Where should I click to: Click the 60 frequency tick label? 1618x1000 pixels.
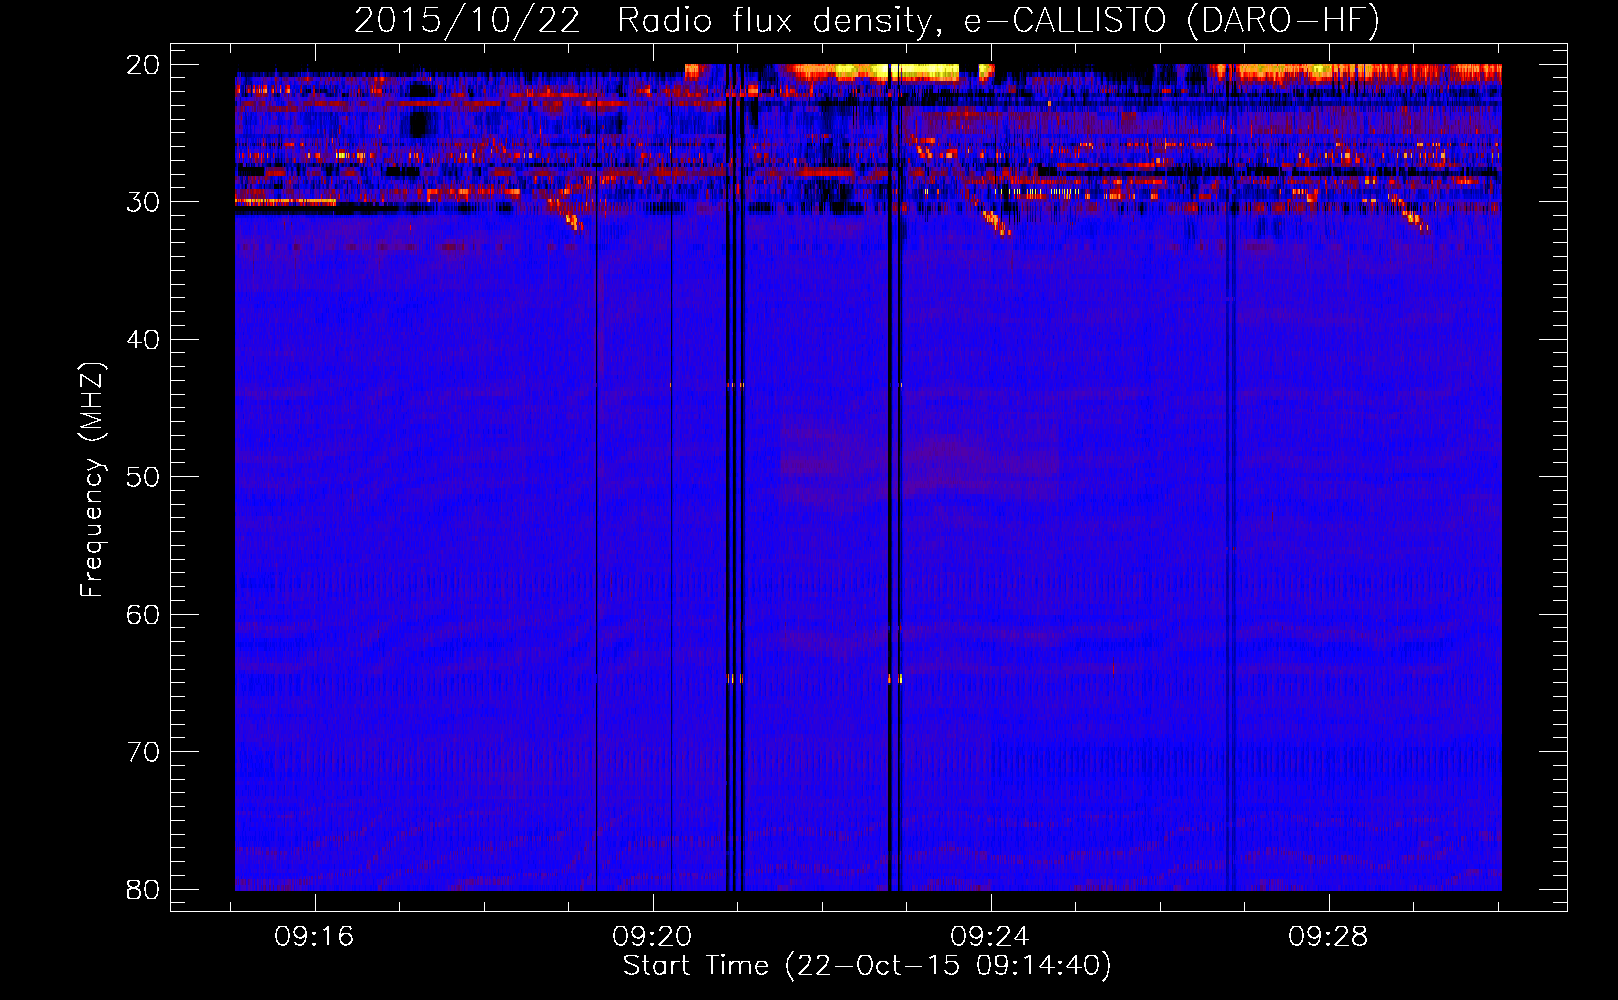[x=143, y=615]
